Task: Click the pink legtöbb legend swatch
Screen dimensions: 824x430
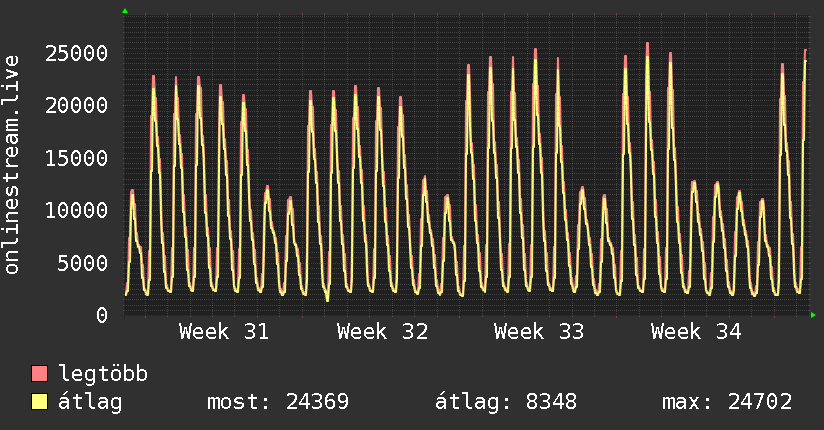Action: click(39, 373)
